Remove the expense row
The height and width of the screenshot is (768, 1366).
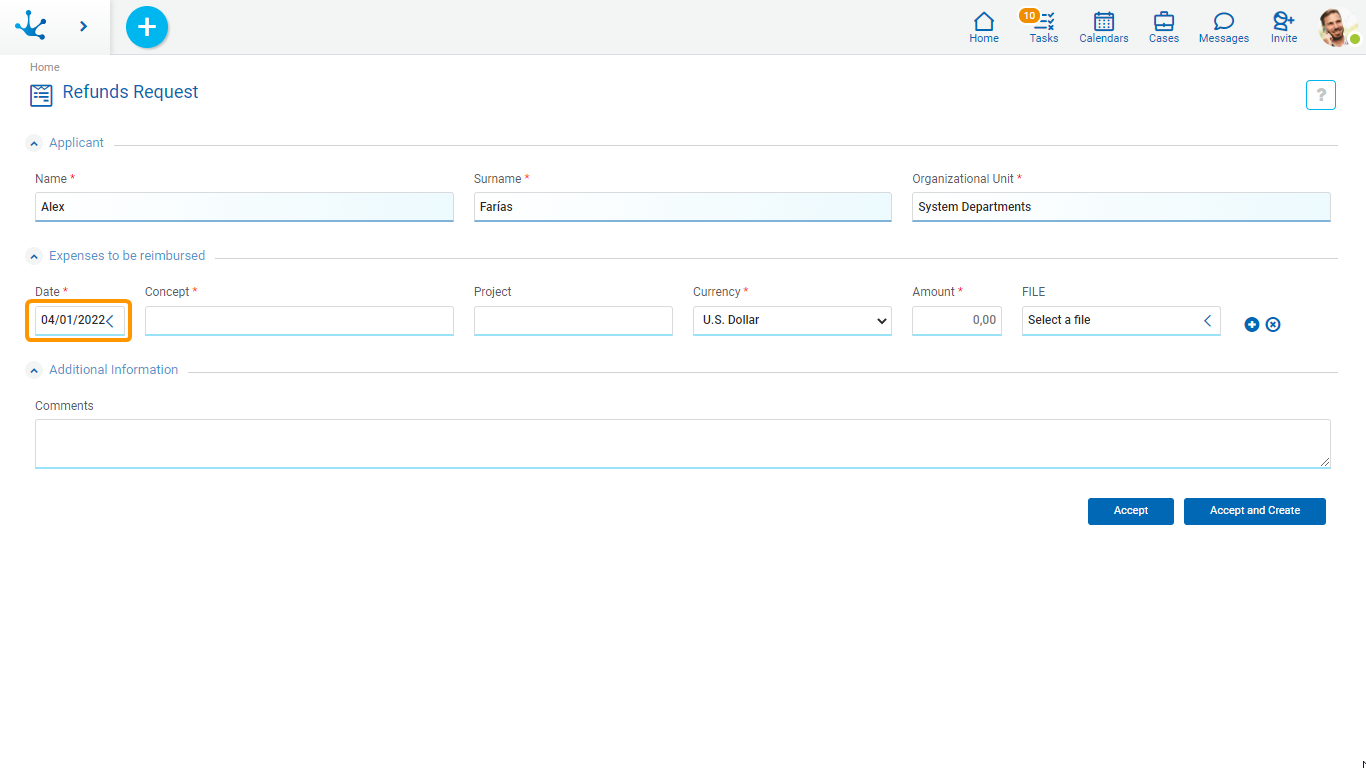click(x=1273, y=324)
